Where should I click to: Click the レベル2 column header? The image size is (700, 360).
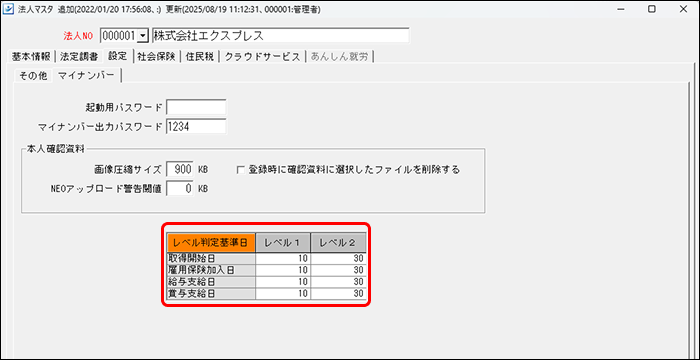[339, 243]
